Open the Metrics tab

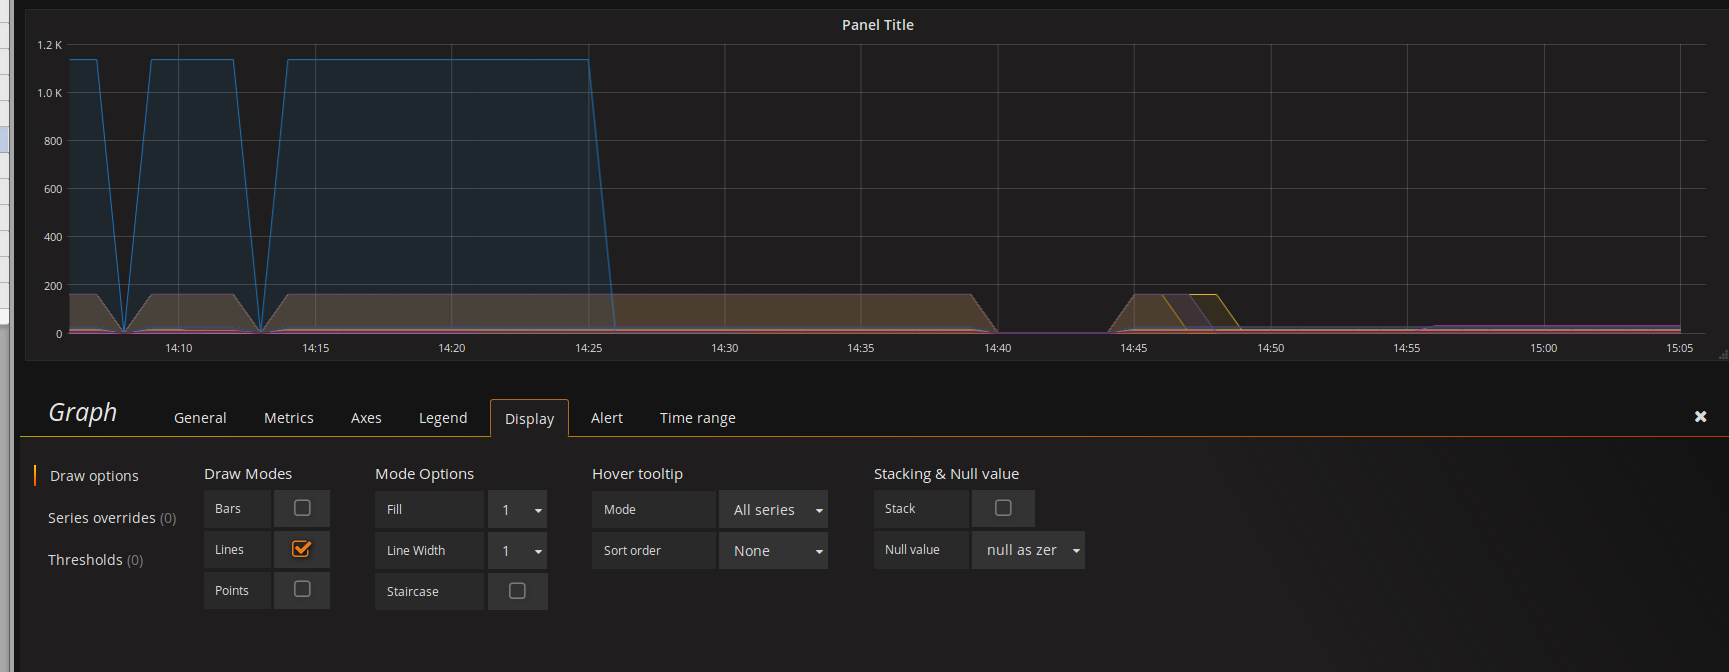[x=289, y=418]
